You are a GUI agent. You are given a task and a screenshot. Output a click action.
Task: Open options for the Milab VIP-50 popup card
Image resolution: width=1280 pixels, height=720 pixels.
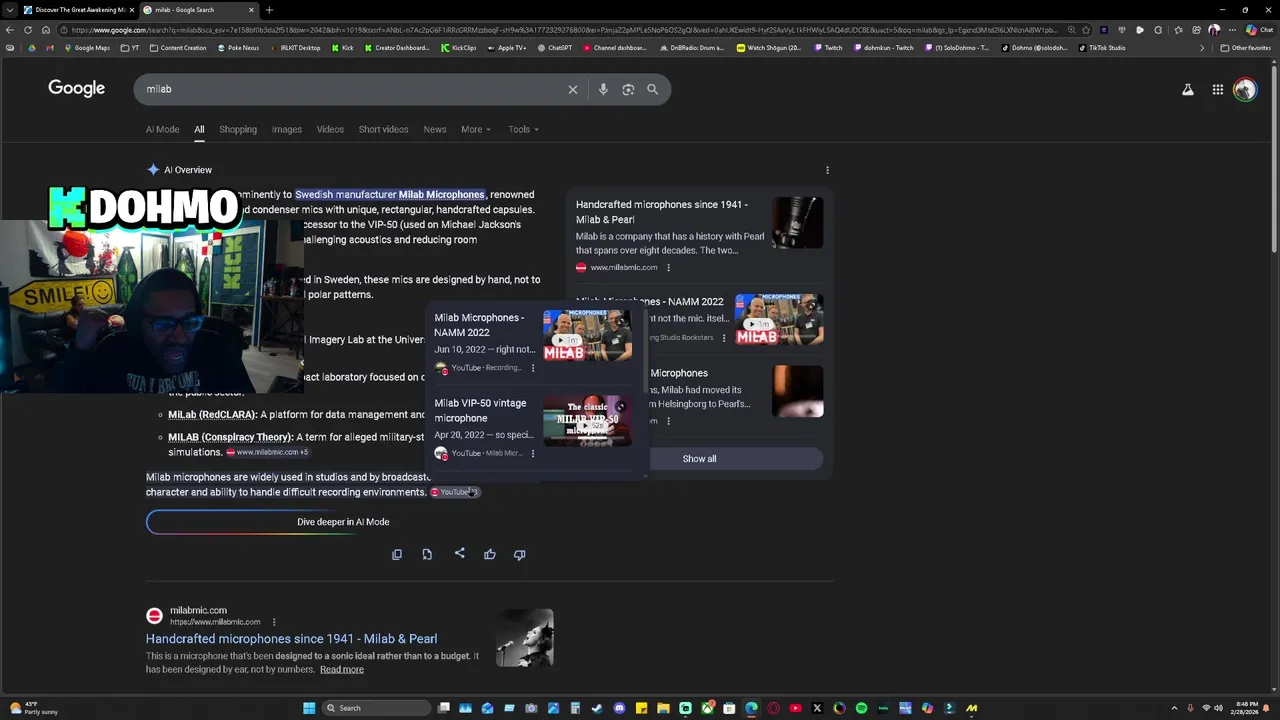tap(532, 453)
